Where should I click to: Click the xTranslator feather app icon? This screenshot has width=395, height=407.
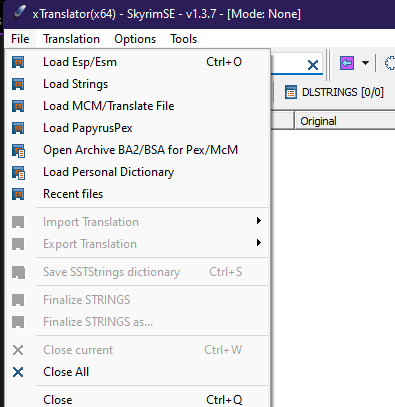coord(19,13)
